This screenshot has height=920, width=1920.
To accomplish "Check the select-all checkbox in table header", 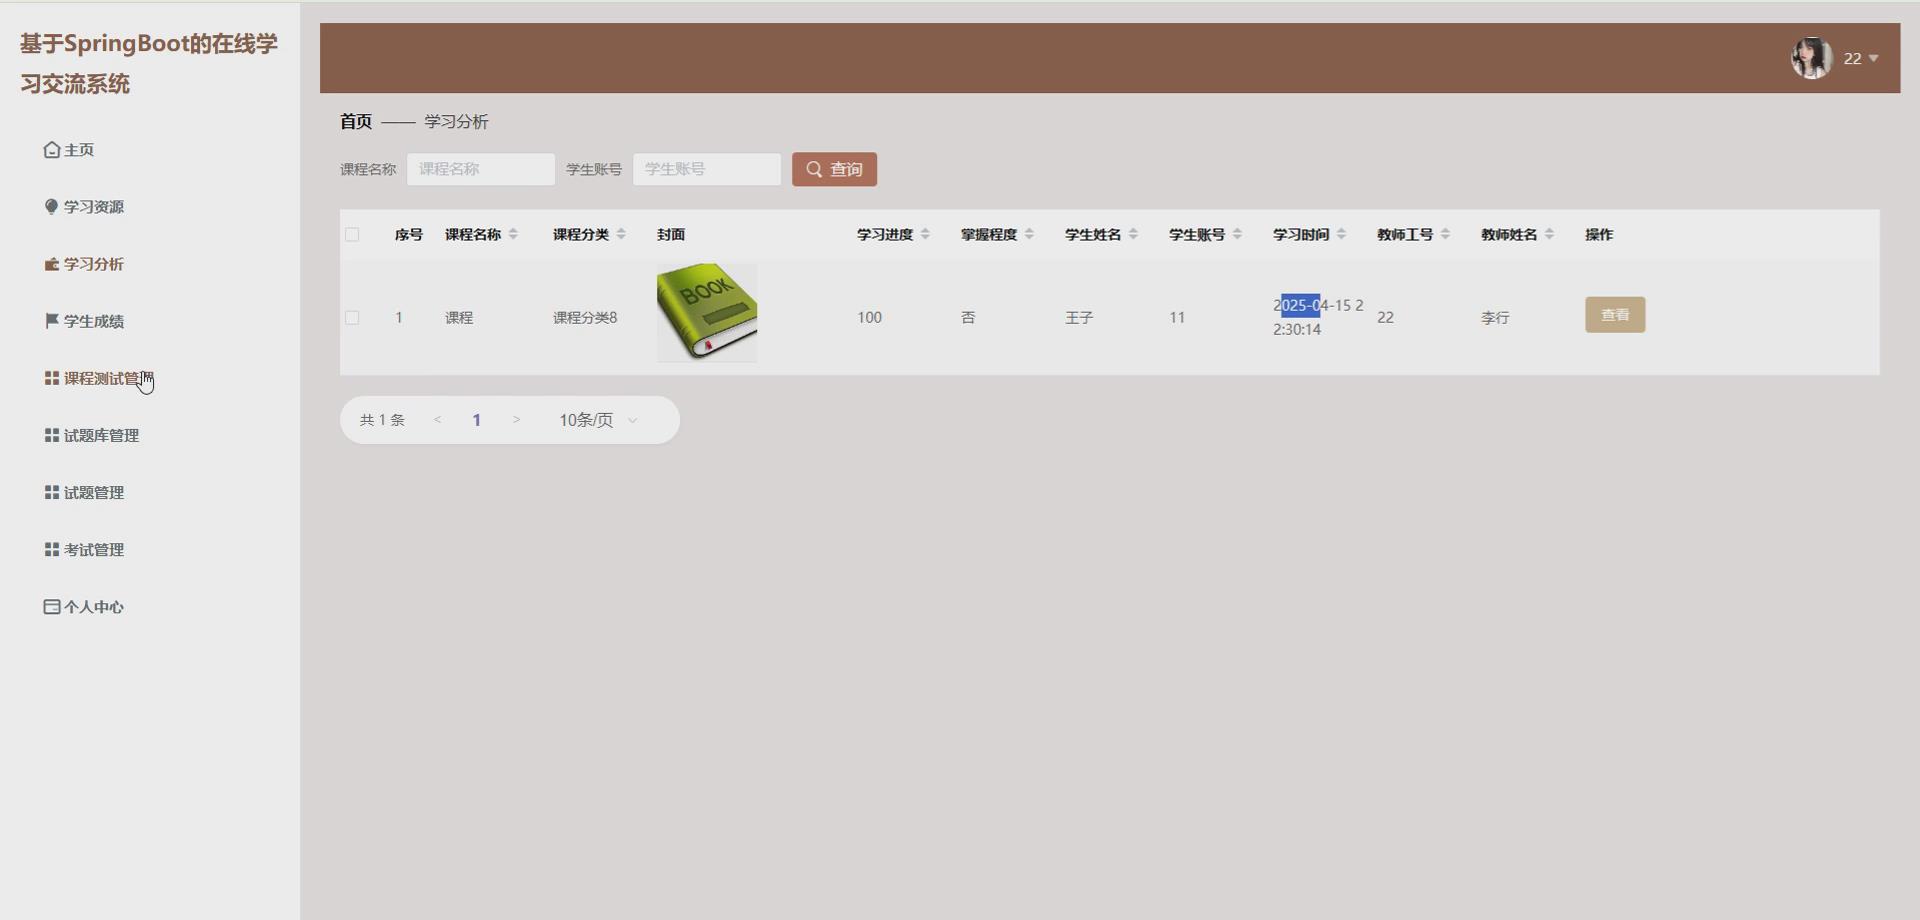I will (353, 234).
